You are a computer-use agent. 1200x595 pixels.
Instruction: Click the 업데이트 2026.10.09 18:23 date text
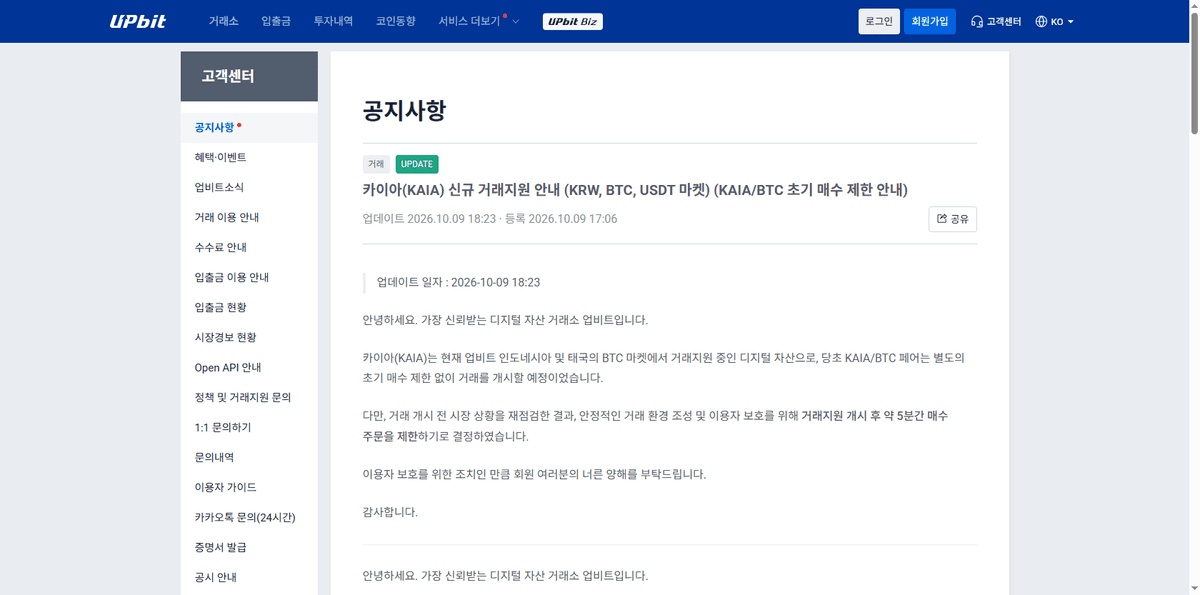pos(429,218)
